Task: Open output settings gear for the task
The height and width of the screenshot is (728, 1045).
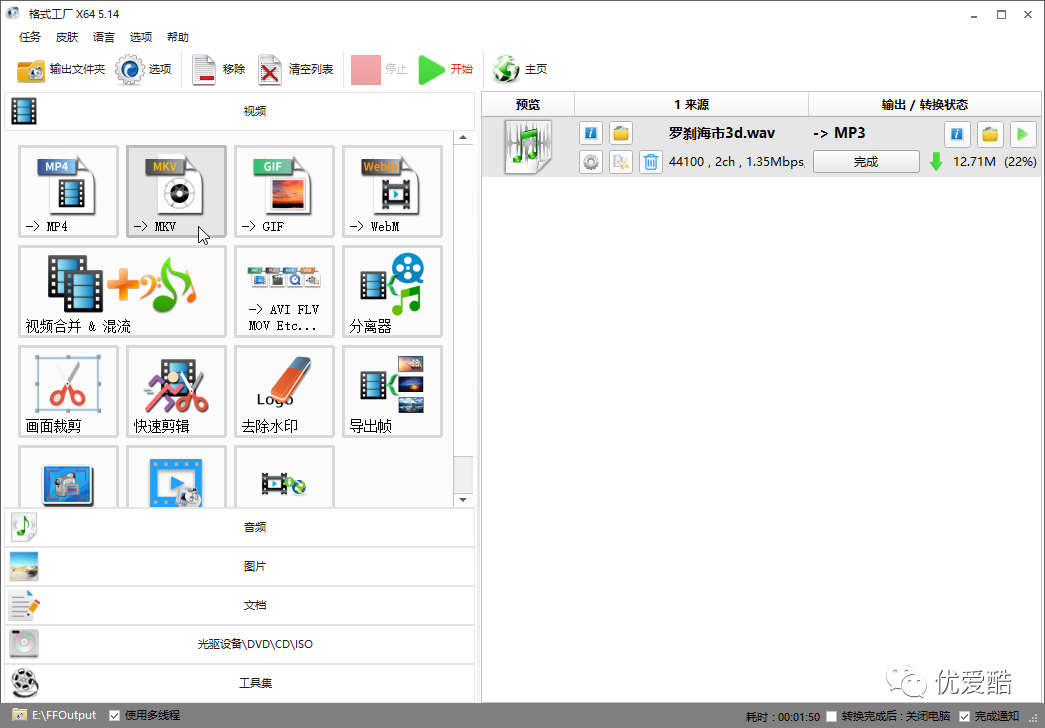Action: coord(590,162)
